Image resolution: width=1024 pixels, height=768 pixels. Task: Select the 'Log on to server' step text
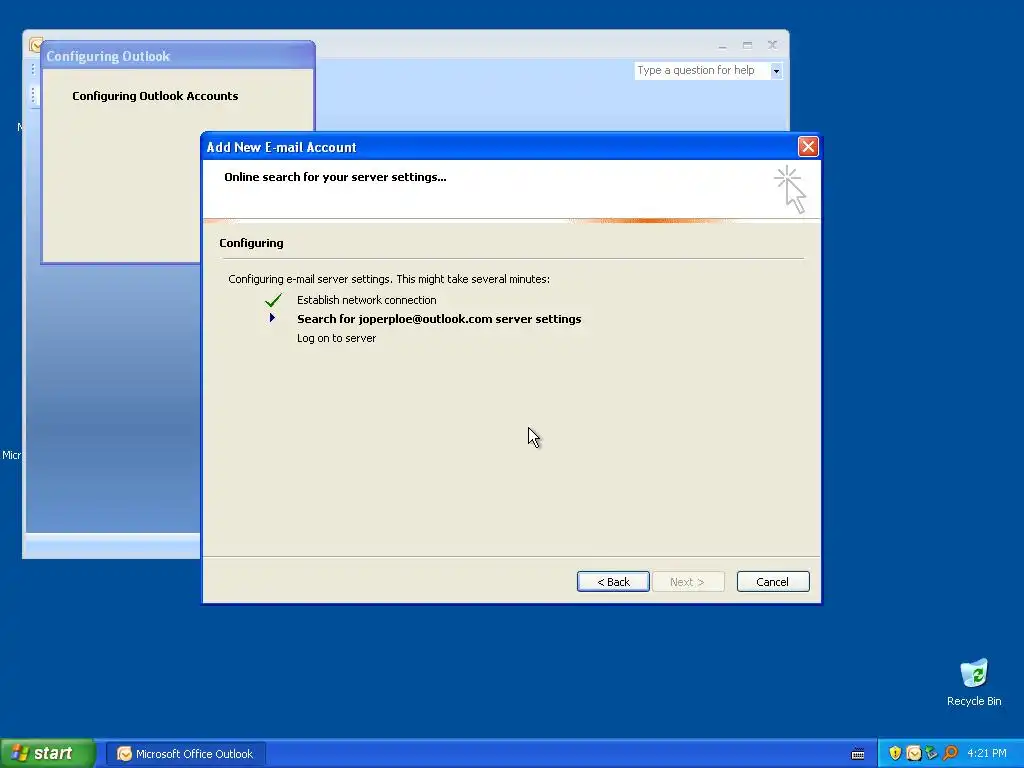point(336,338)
